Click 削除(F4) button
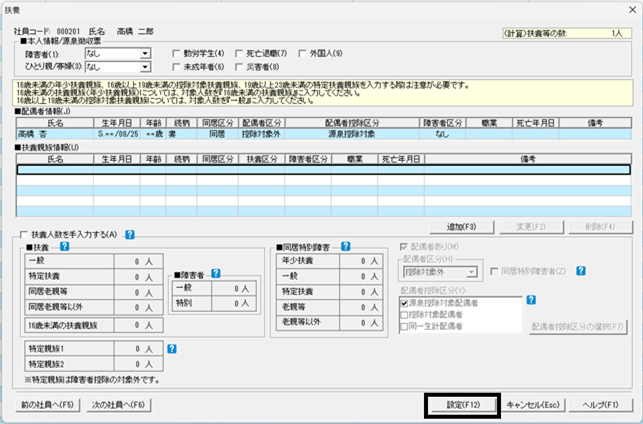 point(600,227)
